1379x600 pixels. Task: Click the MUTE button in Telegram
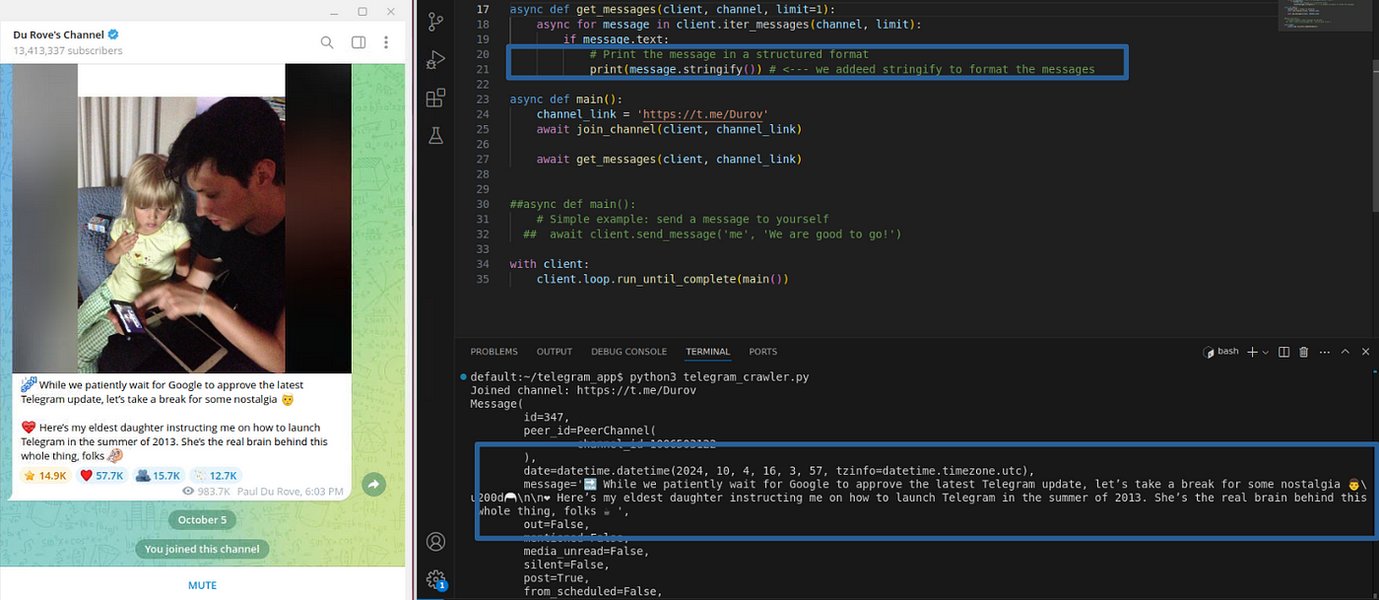202,585
